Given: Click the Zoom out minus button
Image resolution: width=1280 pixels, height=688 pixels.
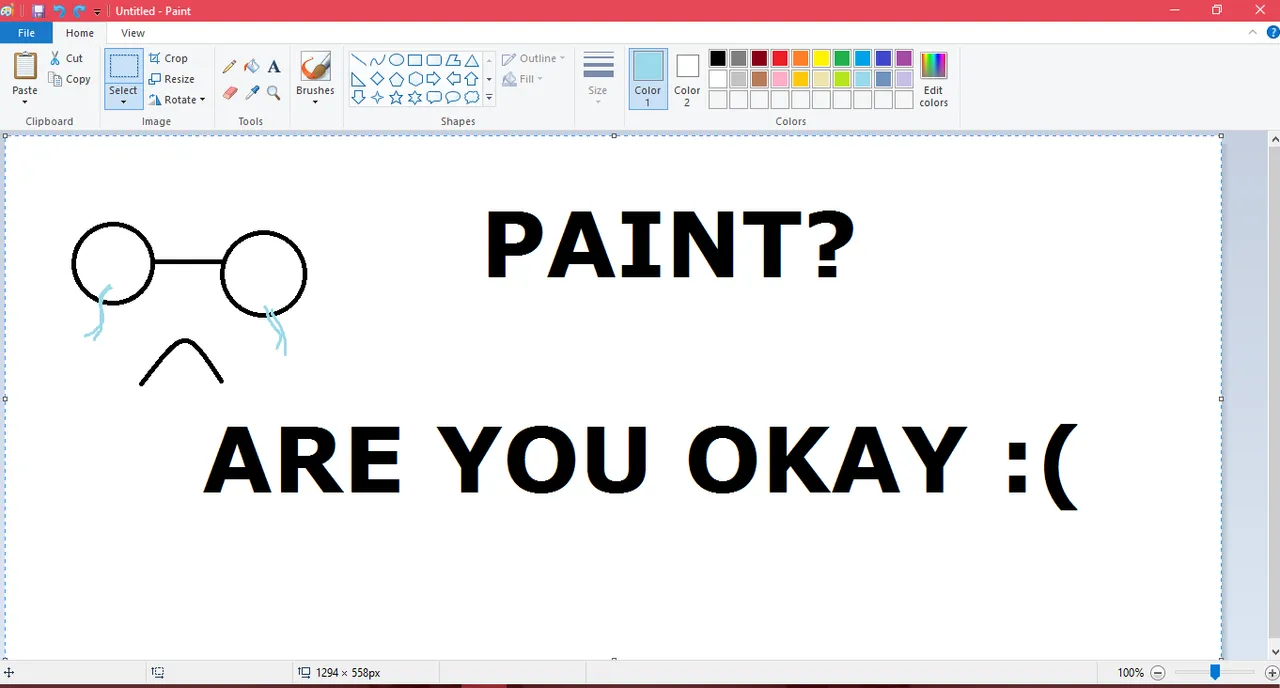Looking at the screenshot, I should point(1158,673).
